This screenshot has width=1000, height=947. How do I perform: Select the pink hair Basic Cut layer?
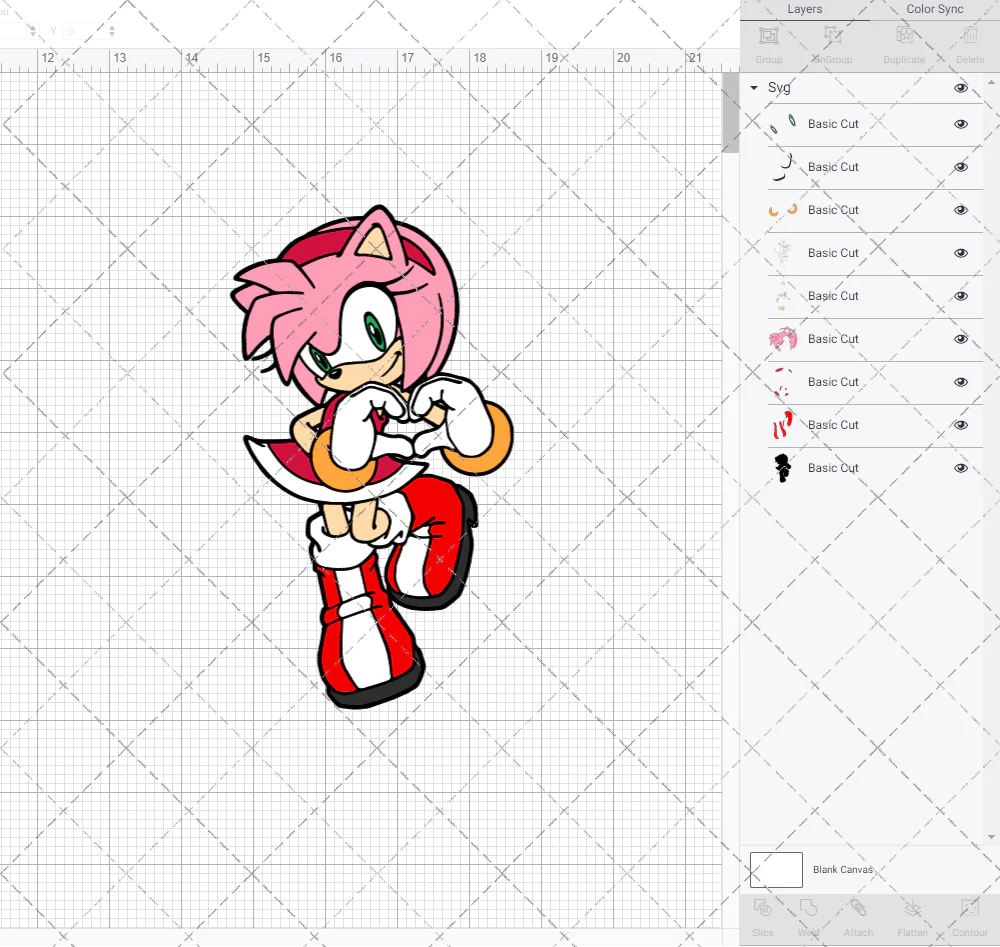pos(833,338)
